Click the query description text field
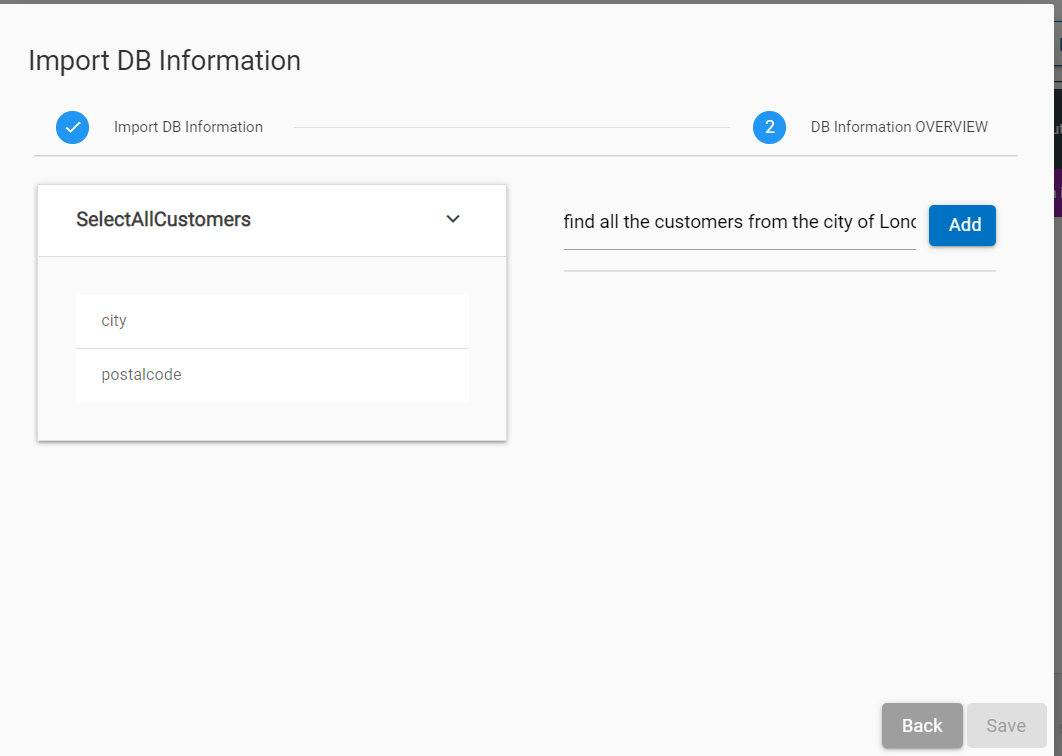Viewport: 1062px width, 756px height. pyautogui.click(x=739, y=222)
